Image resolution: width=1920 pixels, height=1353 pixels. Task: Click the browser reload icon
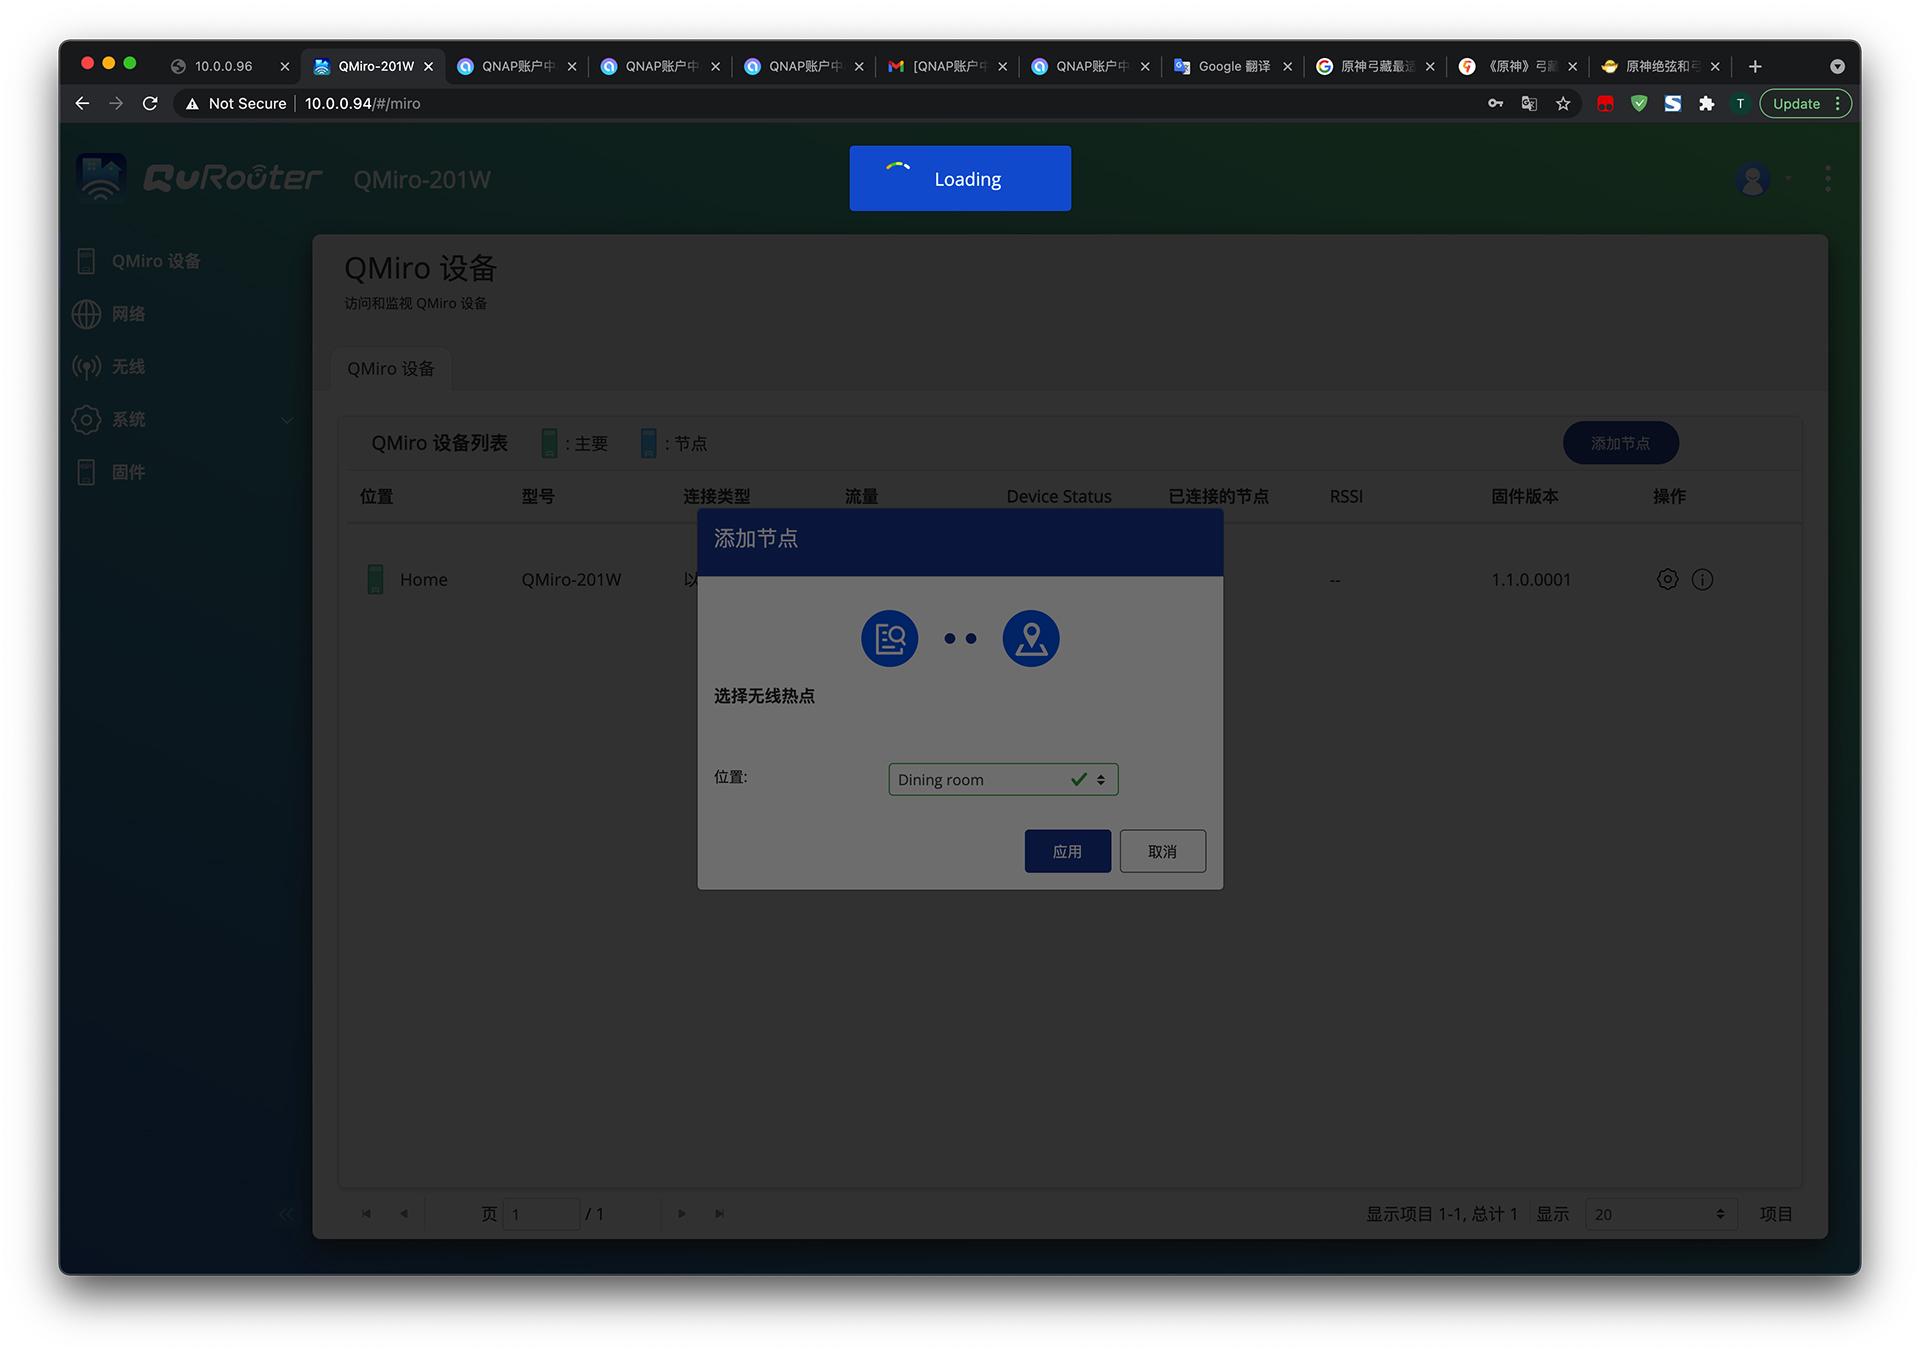(150, 103)
